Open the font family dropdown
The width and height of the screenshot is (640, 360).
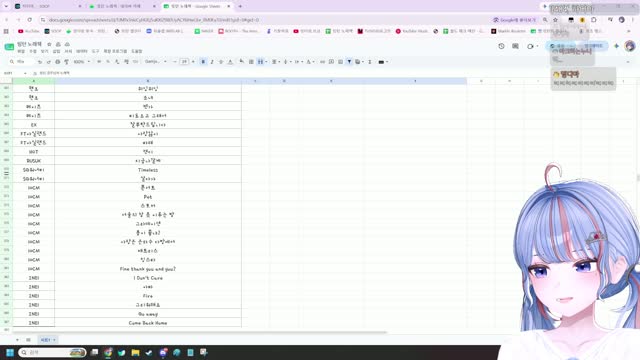(x=156, y=62)
